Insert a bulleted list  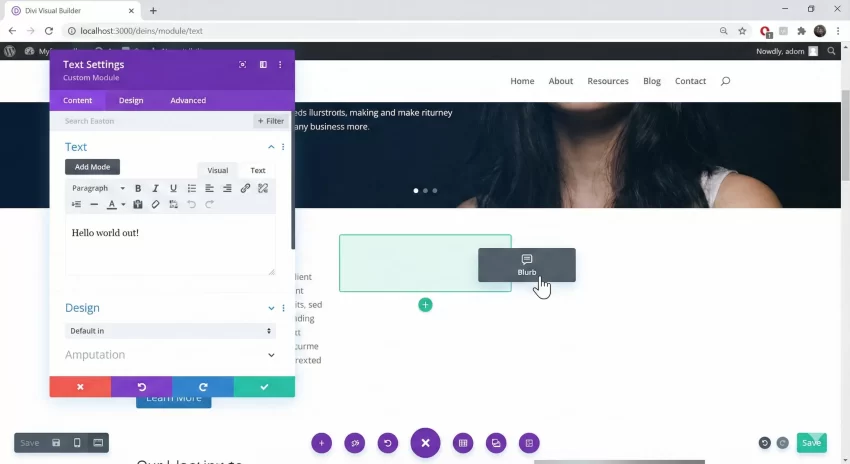[191, 188]
